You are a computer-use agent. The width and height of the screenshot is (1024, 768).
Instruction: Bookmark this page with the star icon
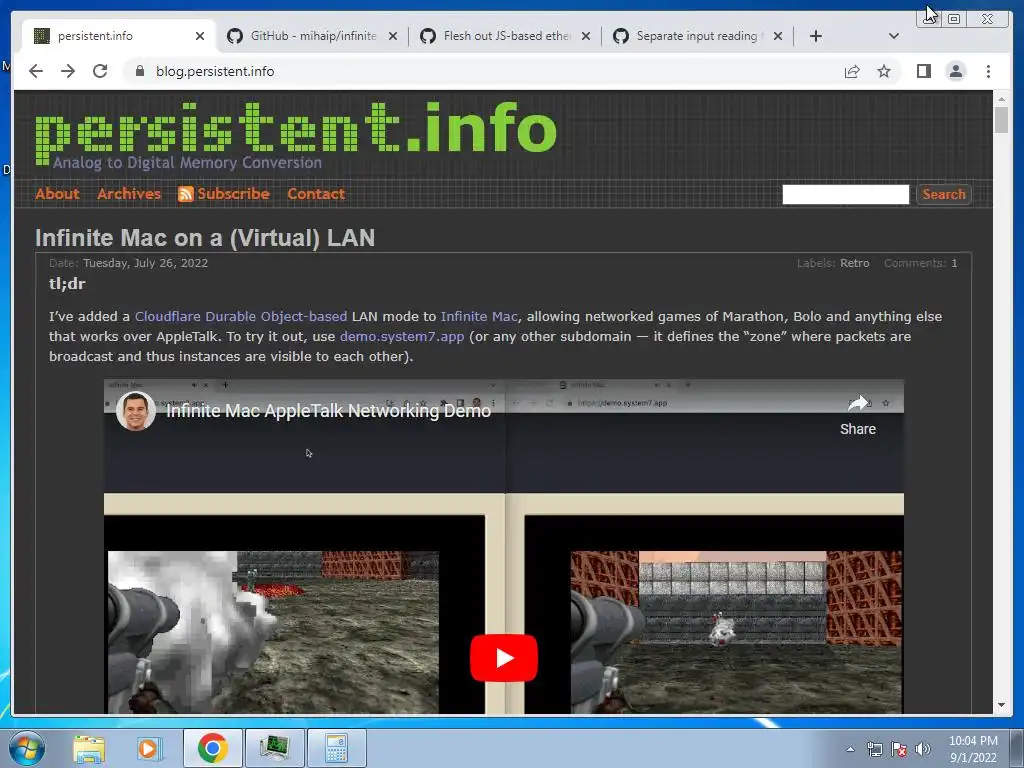pos(884,71)
